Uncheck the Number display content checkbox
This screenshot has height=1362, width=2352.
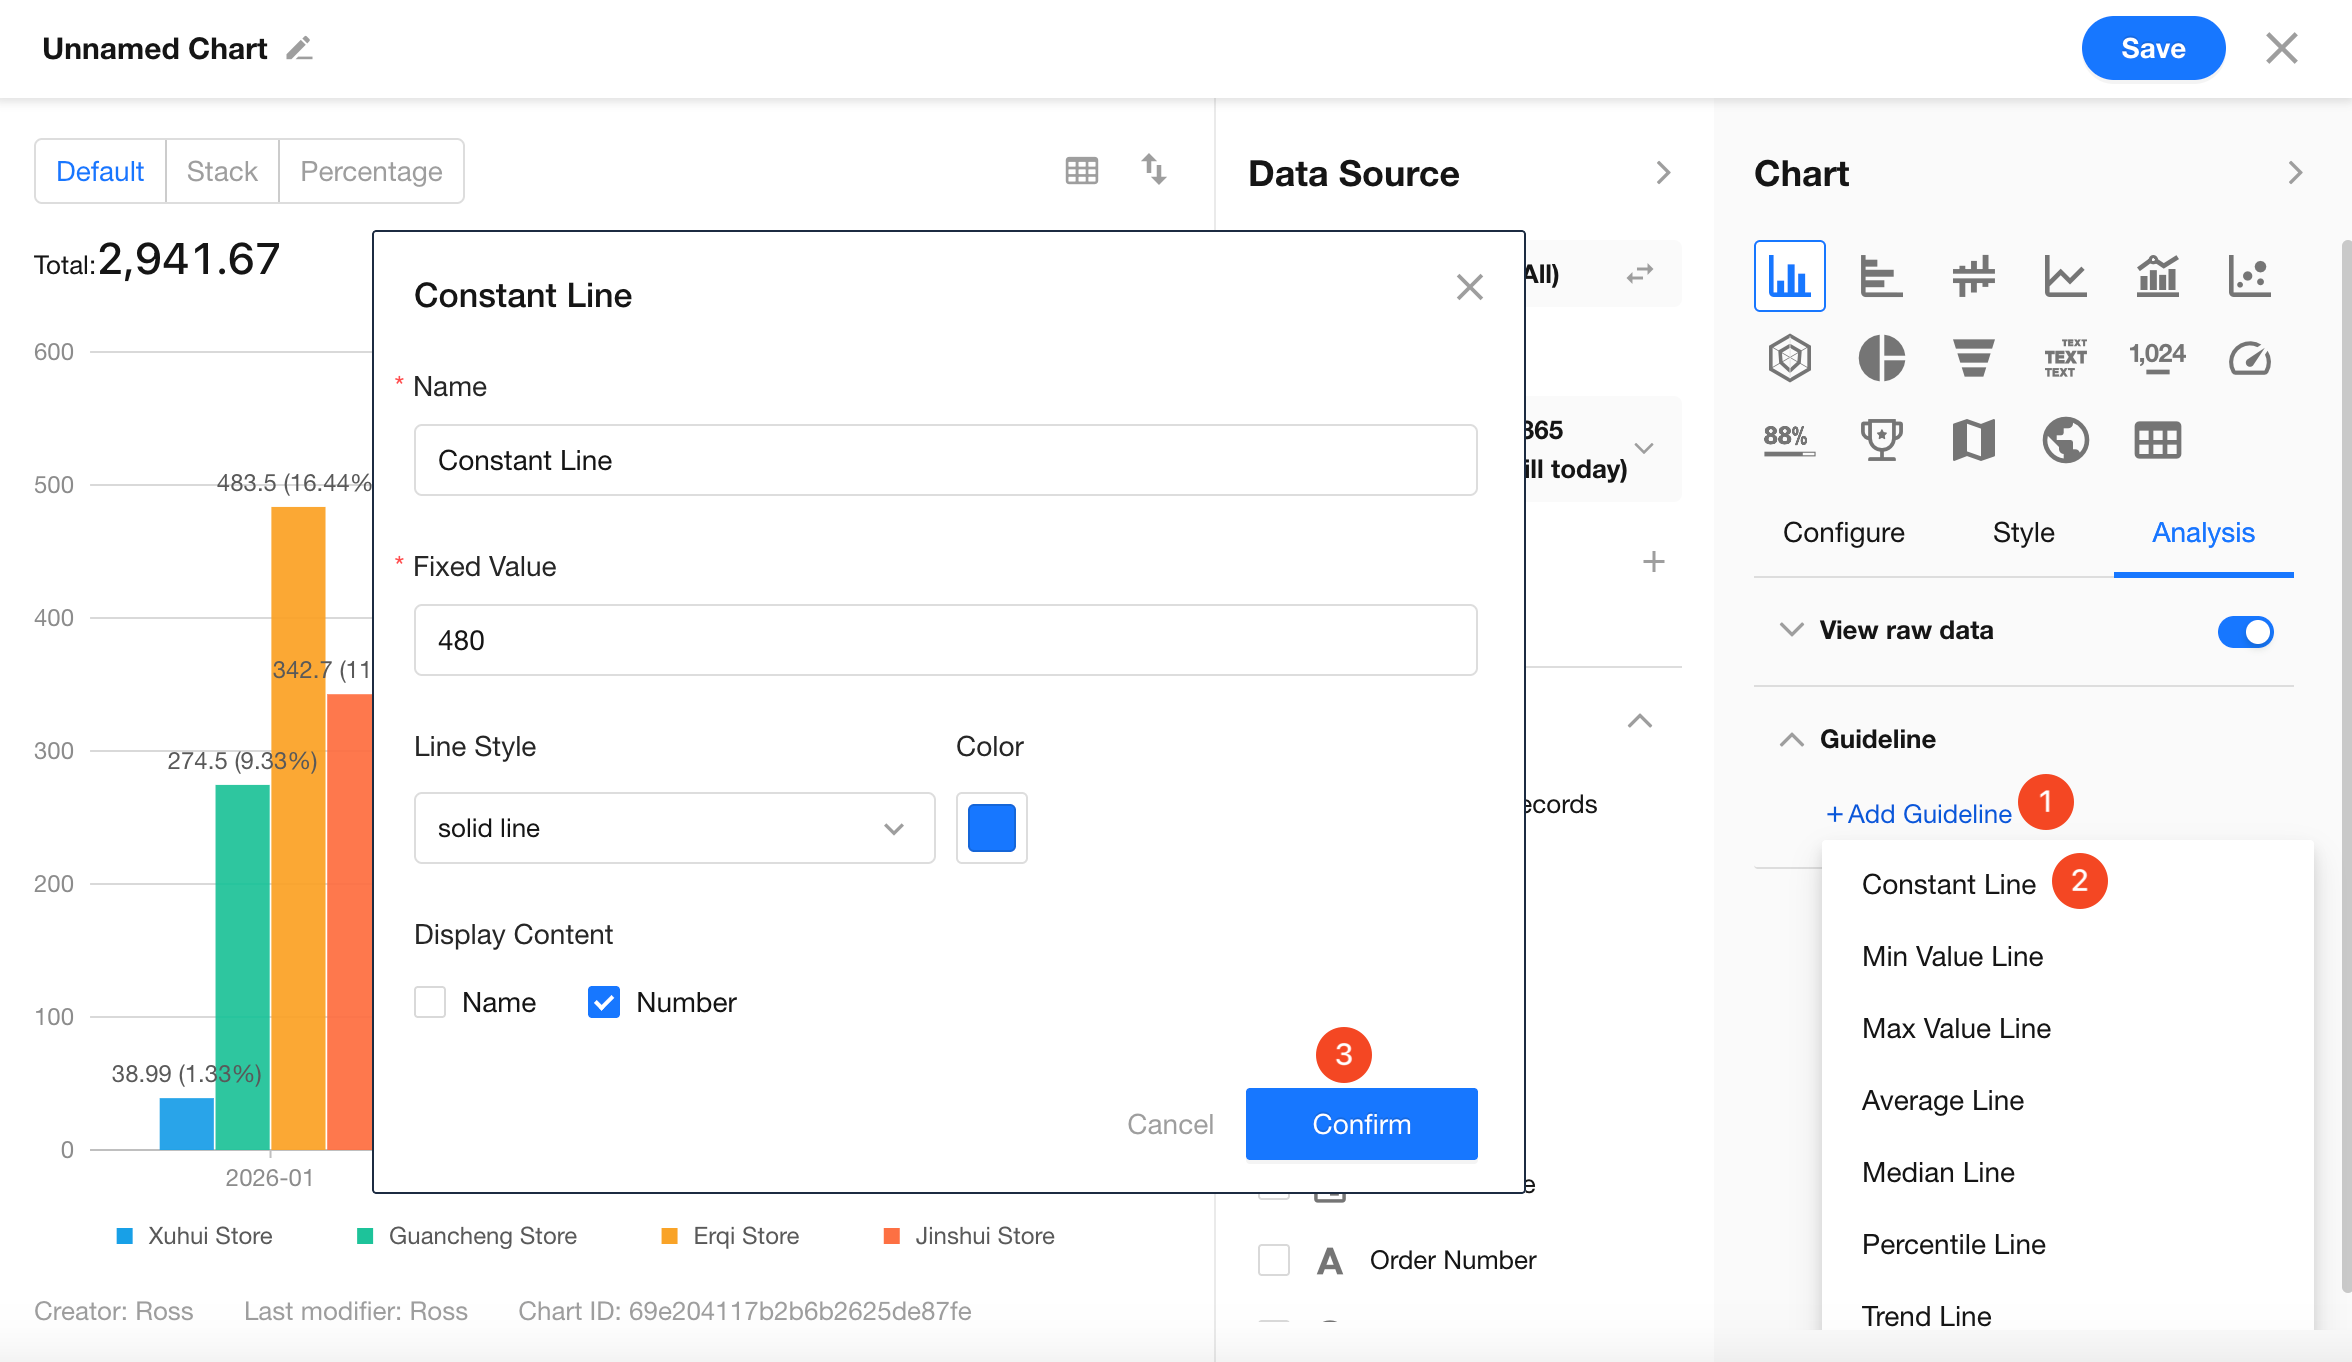point(604,1002)
